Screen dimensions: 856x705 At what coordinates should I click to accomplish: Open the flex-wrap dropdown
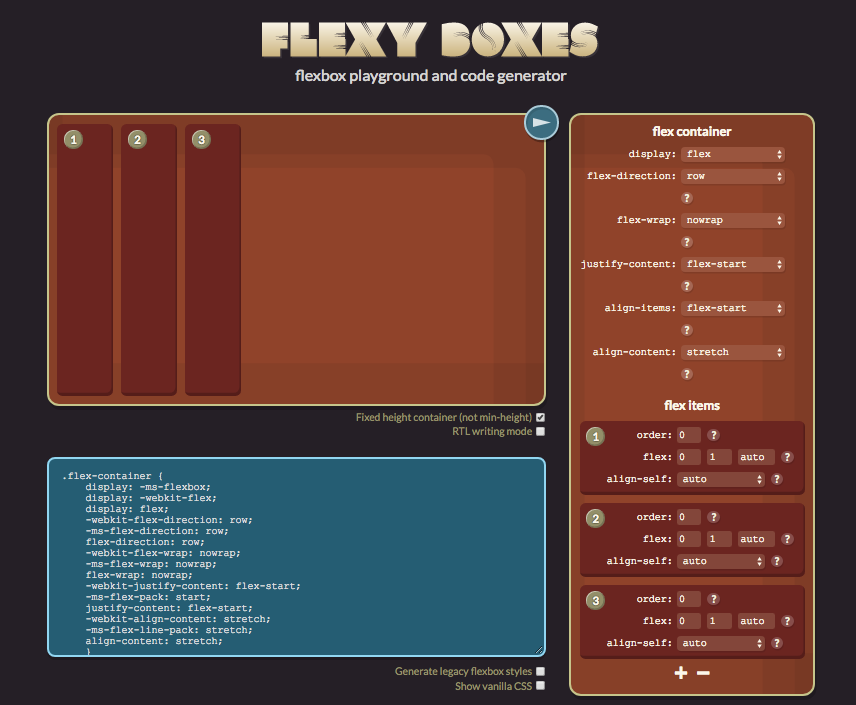tap(733, 220)
